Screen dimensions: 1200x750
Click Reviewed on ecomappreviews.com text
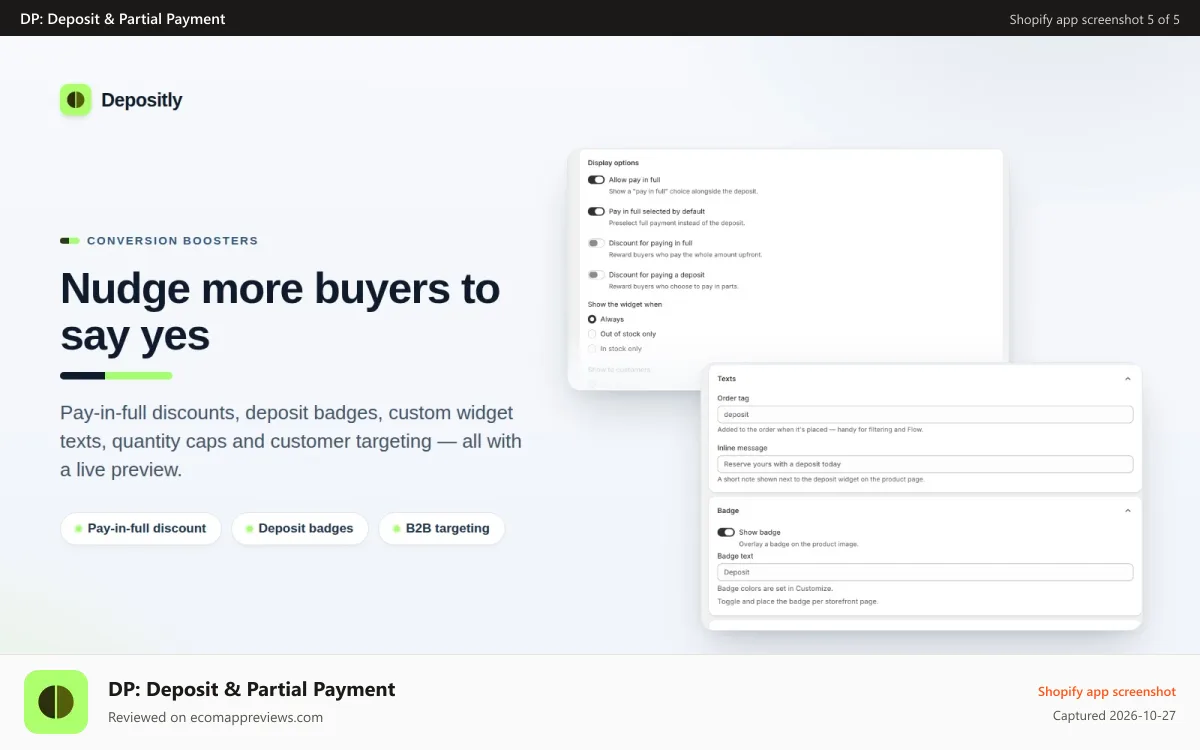click(x=215, y=717)
